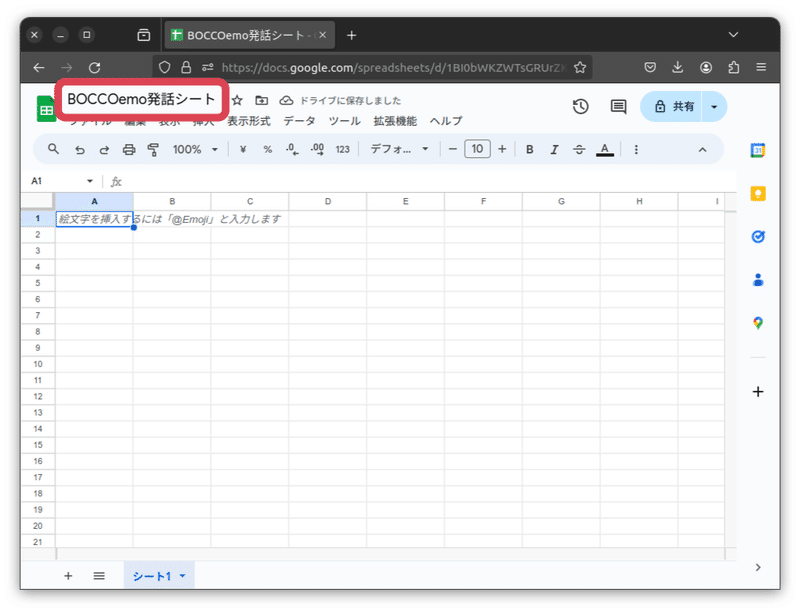Open the 100% zoom dropdown
This screenshot has height=612, width=800.
pos(195,149)
